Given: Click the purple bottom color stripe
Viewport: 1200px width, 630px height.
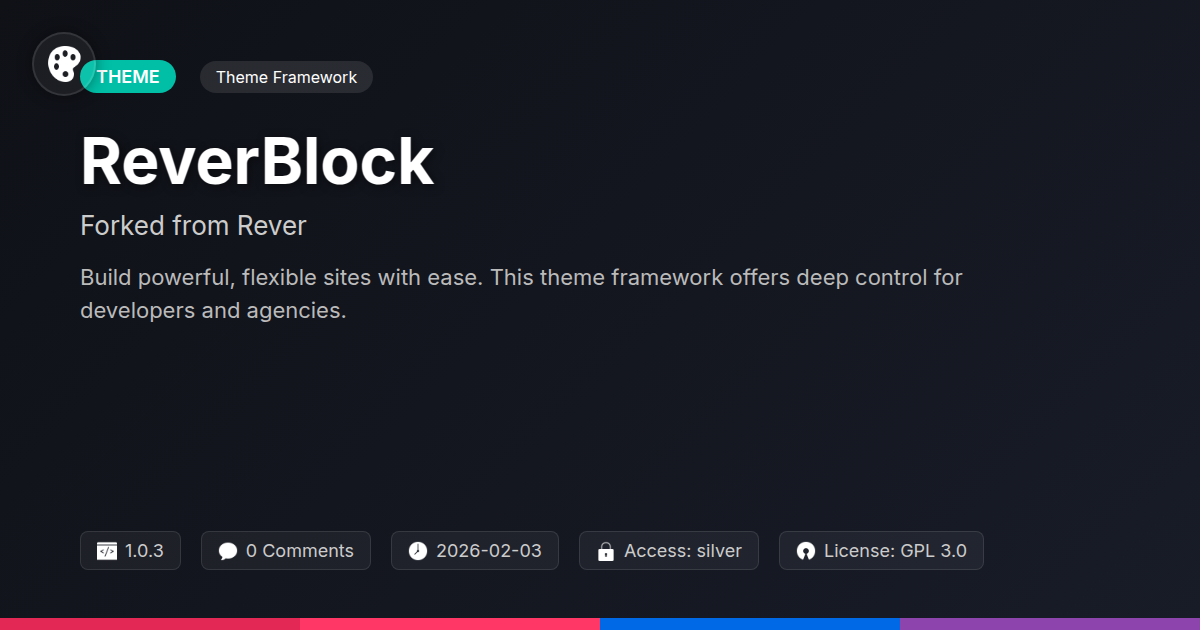Looking at the screenshot, I should (x=1050, y=623).
